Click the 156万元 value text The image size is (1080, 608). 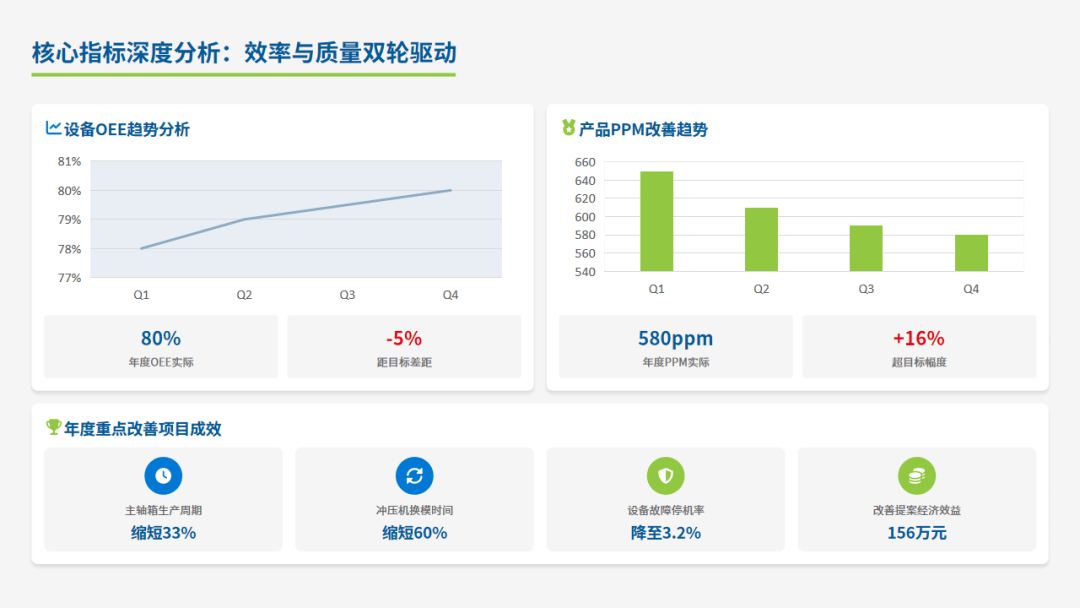[916, 533]
